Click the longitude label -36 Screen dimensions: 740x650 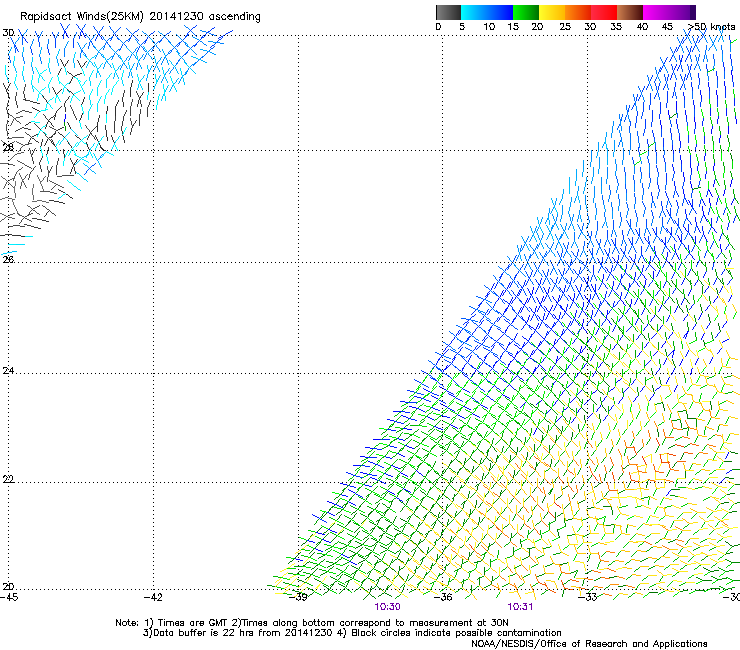click(x=443, y=598)
